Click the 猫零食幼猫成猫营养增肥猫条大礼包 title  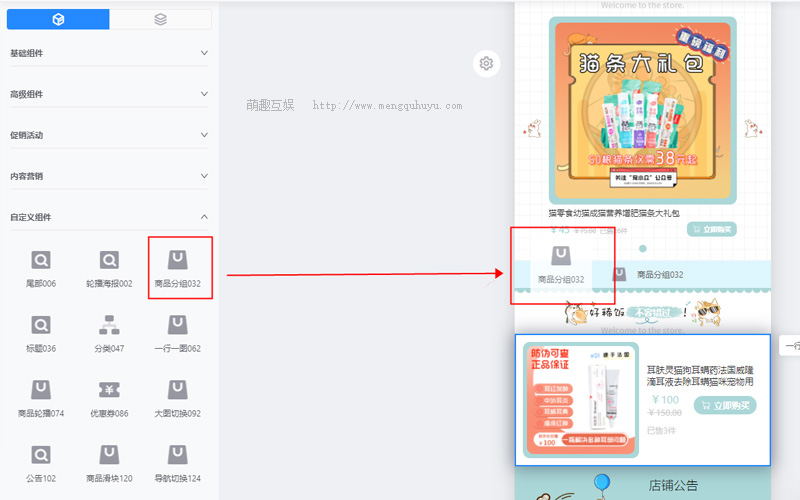[614, 213]
